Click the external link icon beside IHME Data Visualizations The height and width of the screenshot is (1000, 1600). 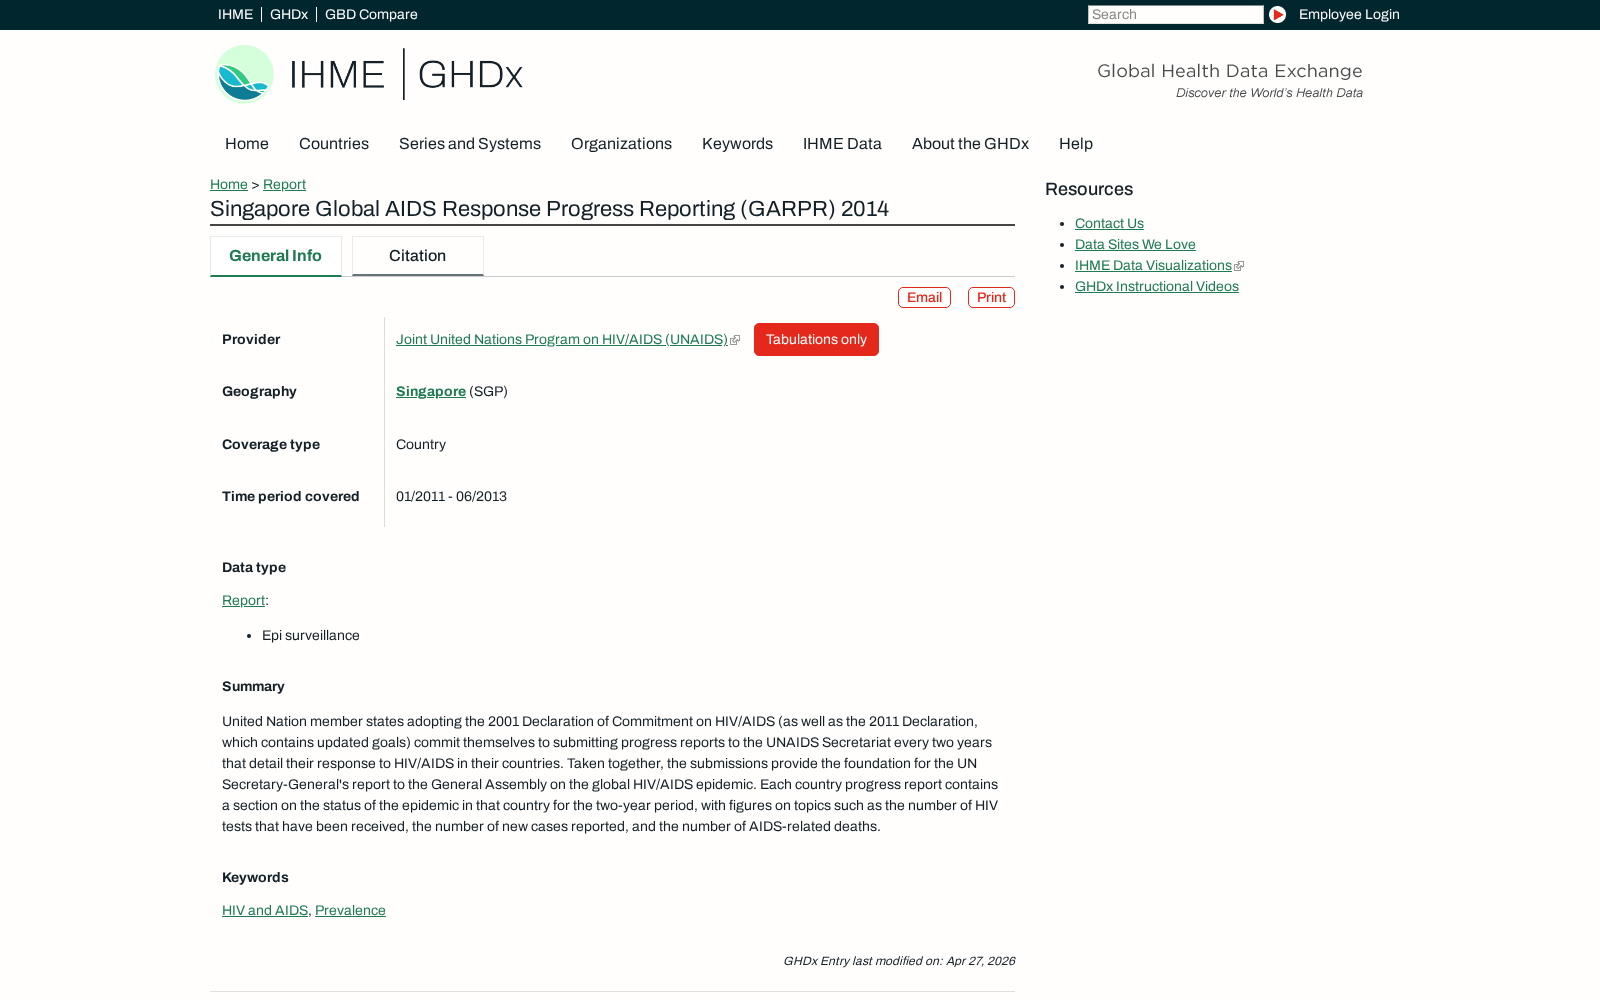(1239, 266)
